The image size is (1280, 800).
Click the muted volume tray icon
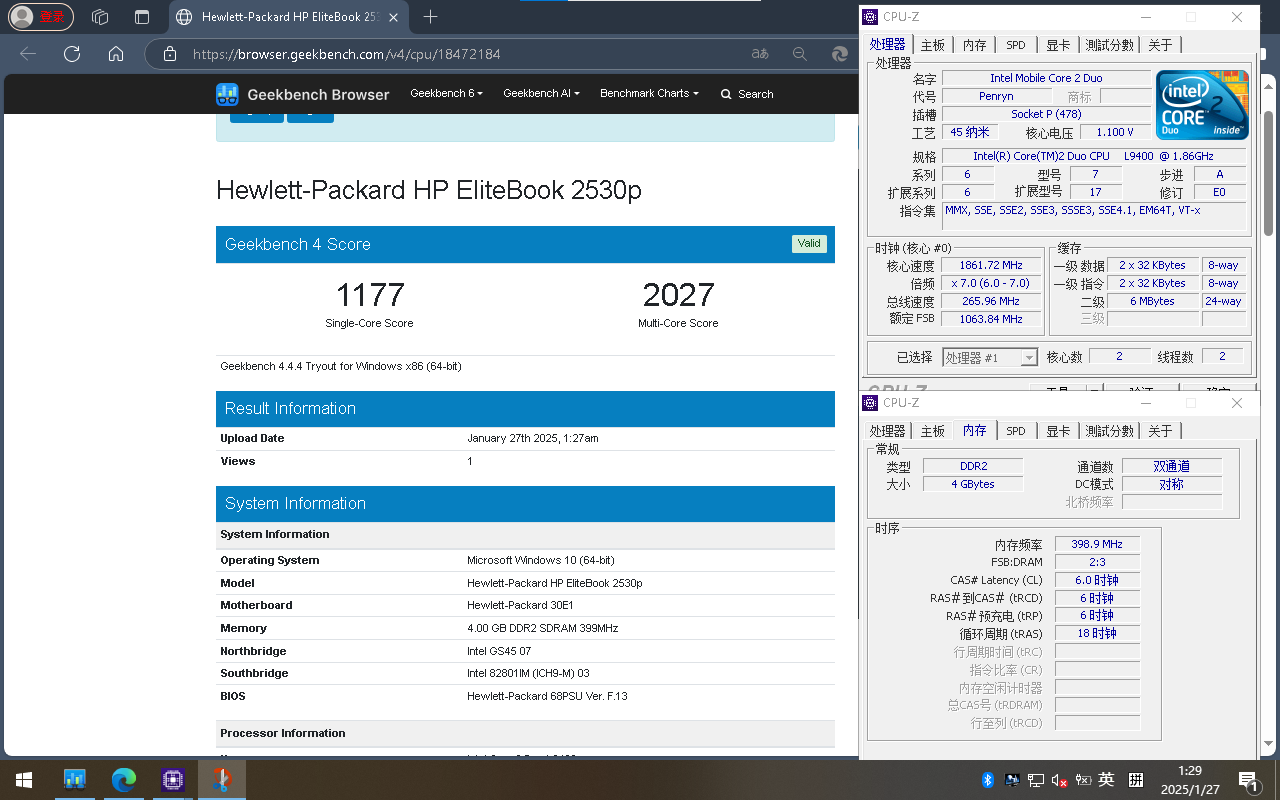1061,779
